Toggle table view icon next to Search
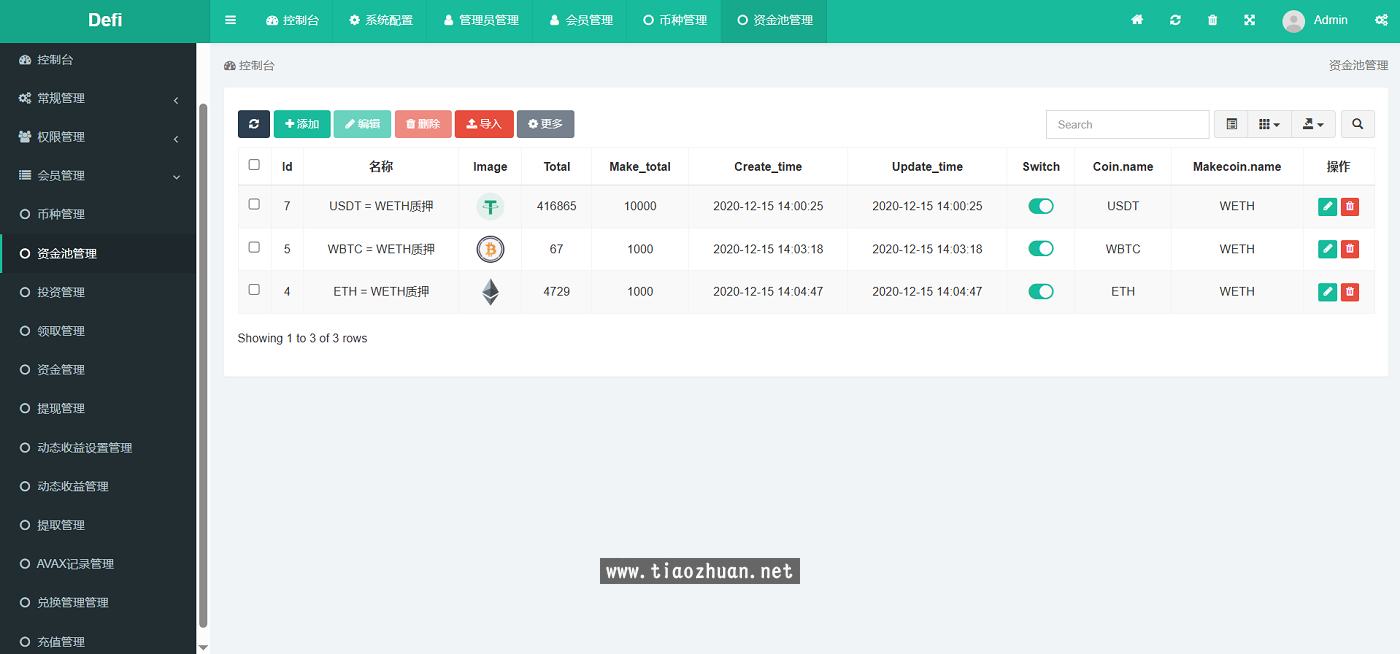The height and width of the screenshot is (654, 1400). click(1231, 124)
